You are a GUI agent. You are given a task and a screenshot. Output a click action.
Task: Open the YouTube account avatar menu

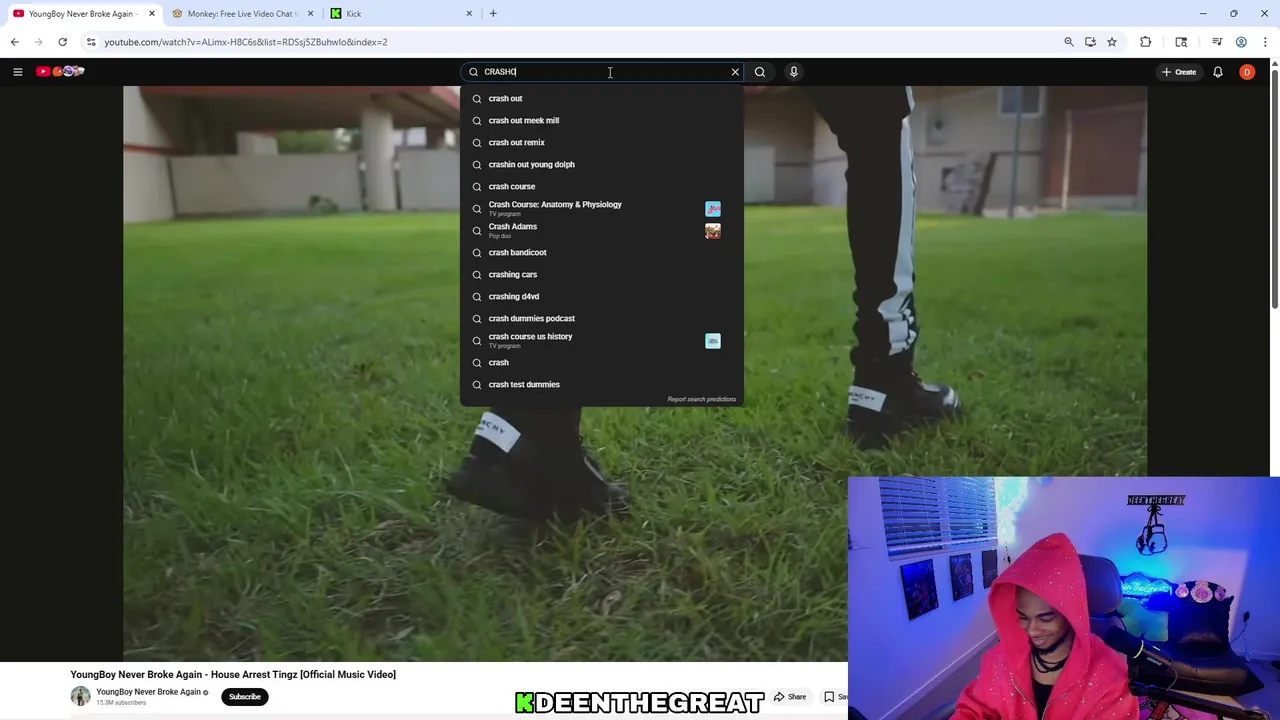tap(1247, 72)
